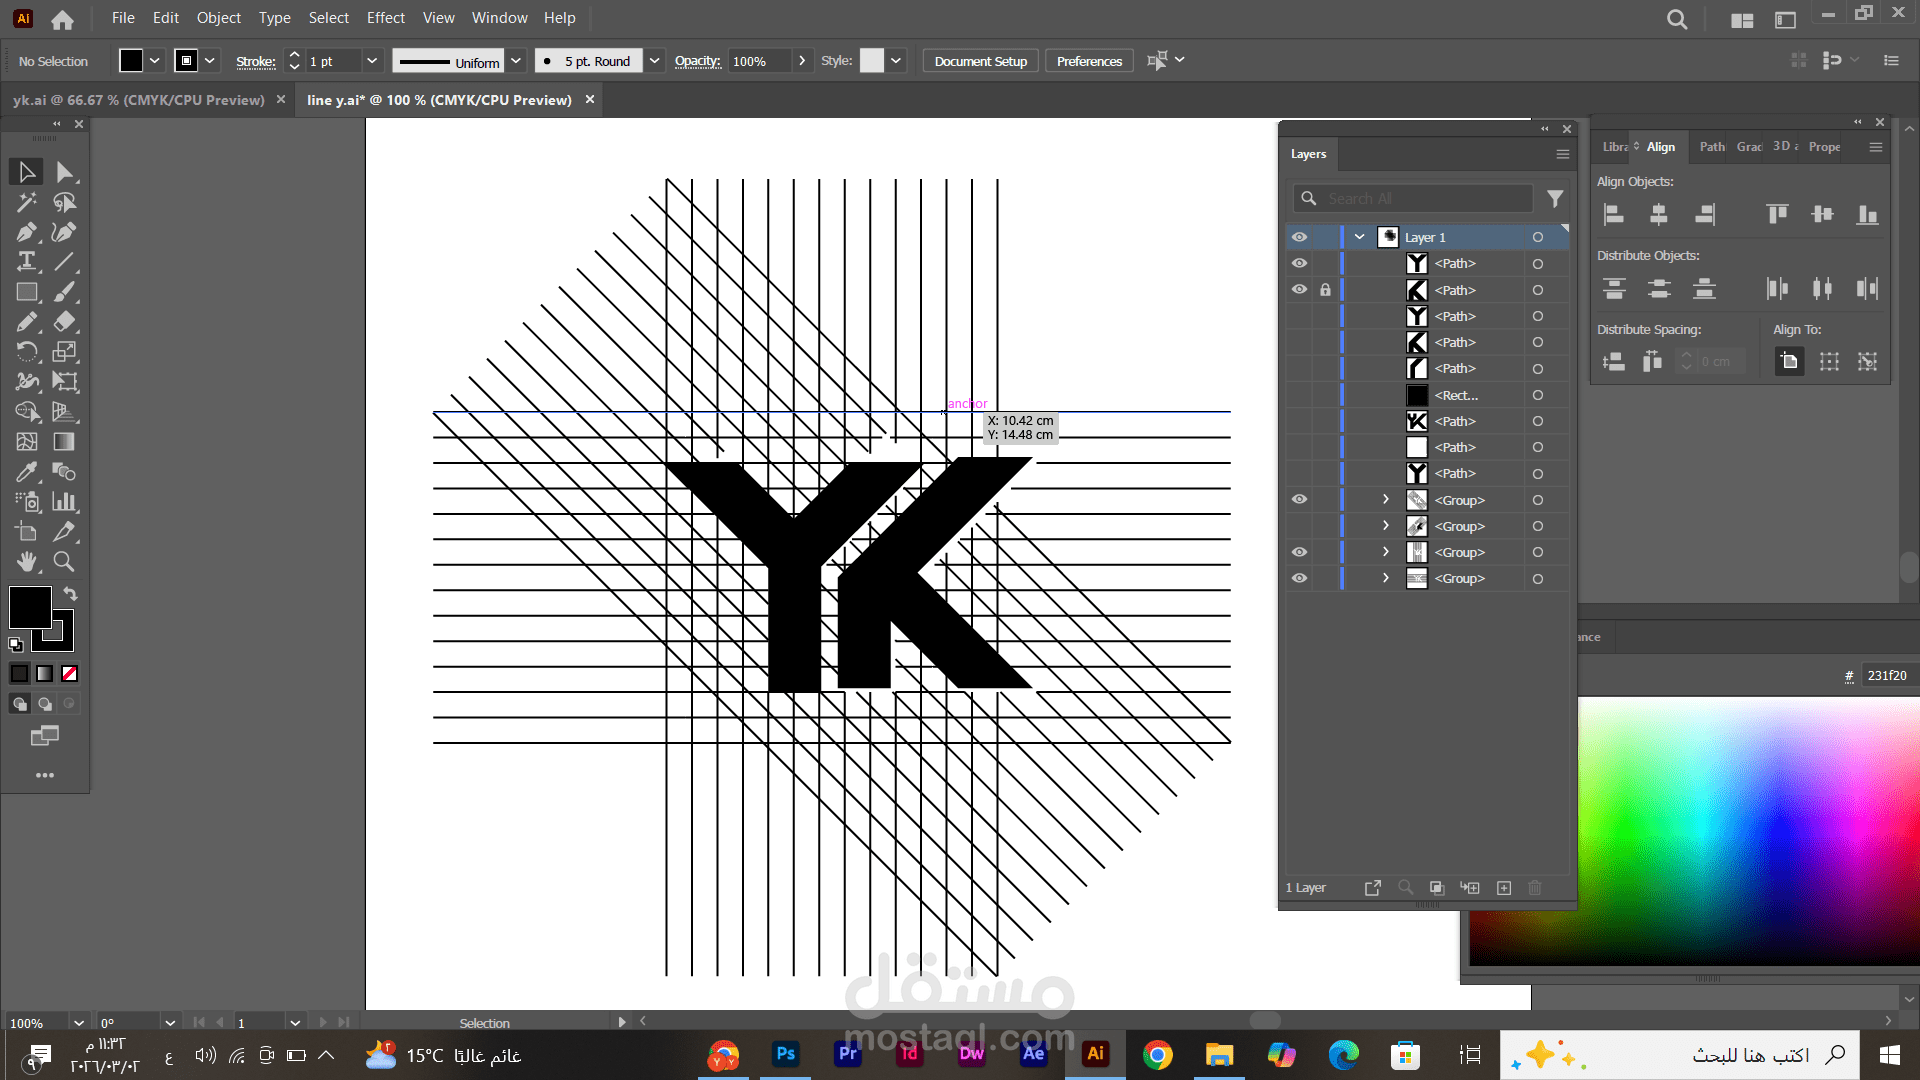Screen dimensions: 1920x1080
Task: Hide the first Group sublayer
Action: [x=1299, y=499]
